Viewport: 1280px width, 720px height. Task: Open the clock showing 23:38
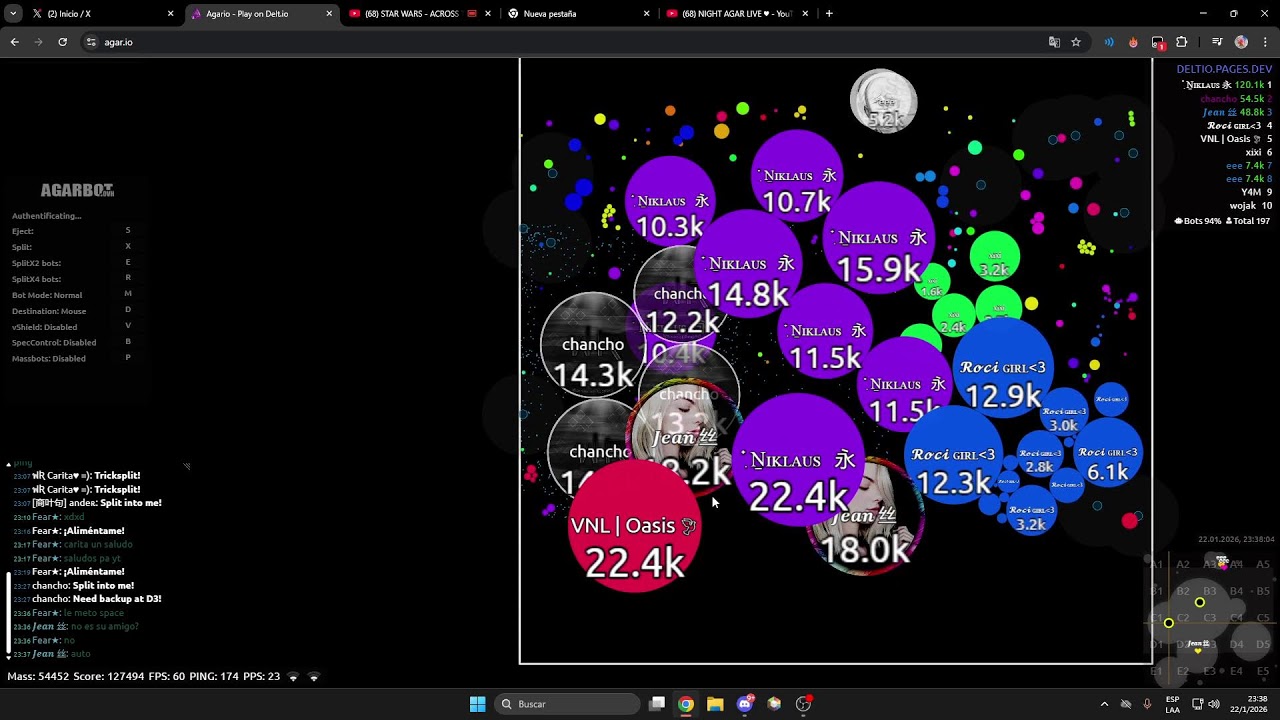point(1249,704)
